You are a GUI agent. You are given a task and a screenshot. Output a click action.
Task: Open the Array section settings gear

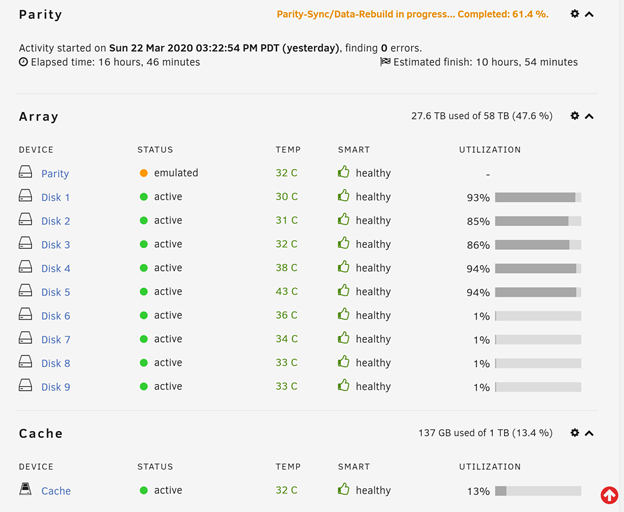pos(575,116)
